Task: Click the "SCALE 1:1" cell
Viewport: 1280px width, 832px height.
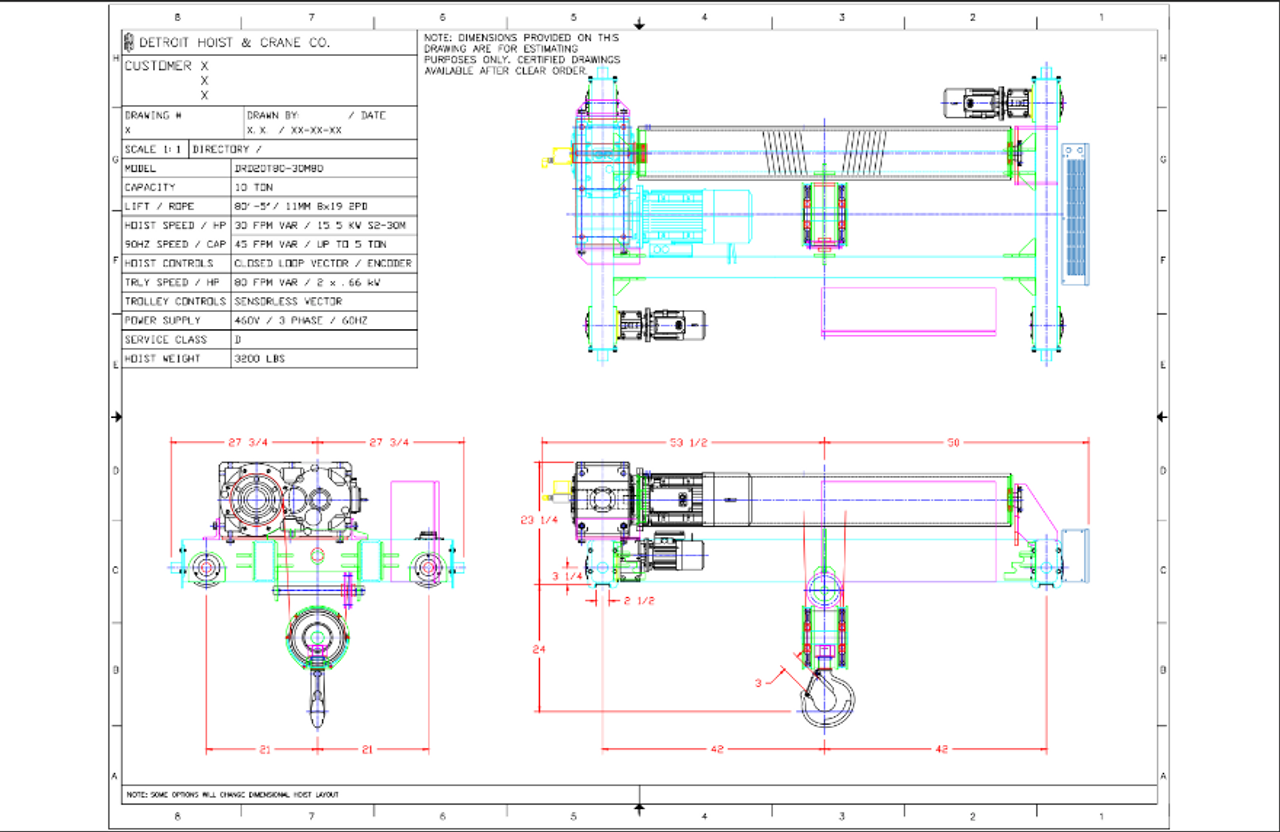Action: [154, 150]
